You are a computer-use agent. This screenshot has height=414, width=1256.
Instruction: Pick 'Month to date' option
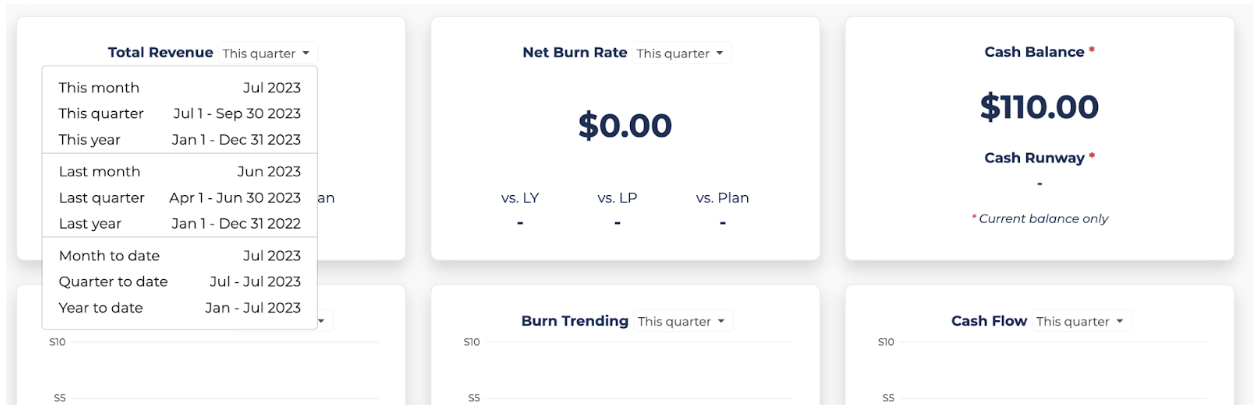[179, 256]
